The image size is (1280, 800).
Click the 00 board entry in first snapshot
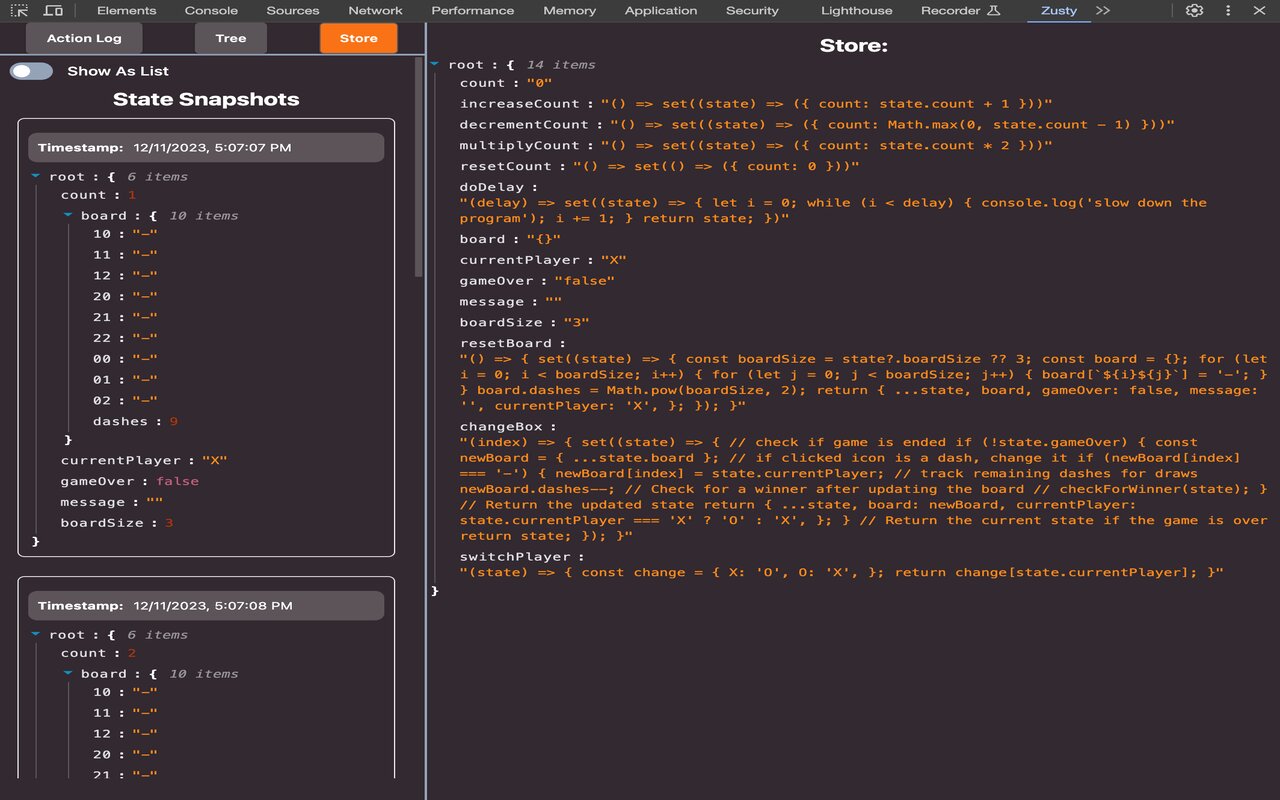coord(125,358)
